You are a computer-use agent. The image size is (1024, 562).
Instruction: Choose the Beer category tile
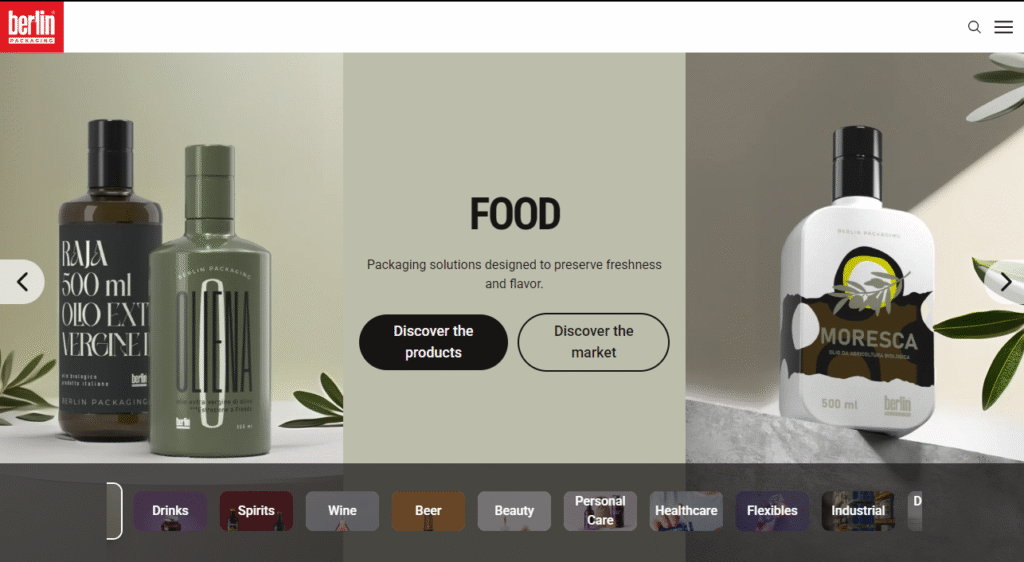coord(428,510)
